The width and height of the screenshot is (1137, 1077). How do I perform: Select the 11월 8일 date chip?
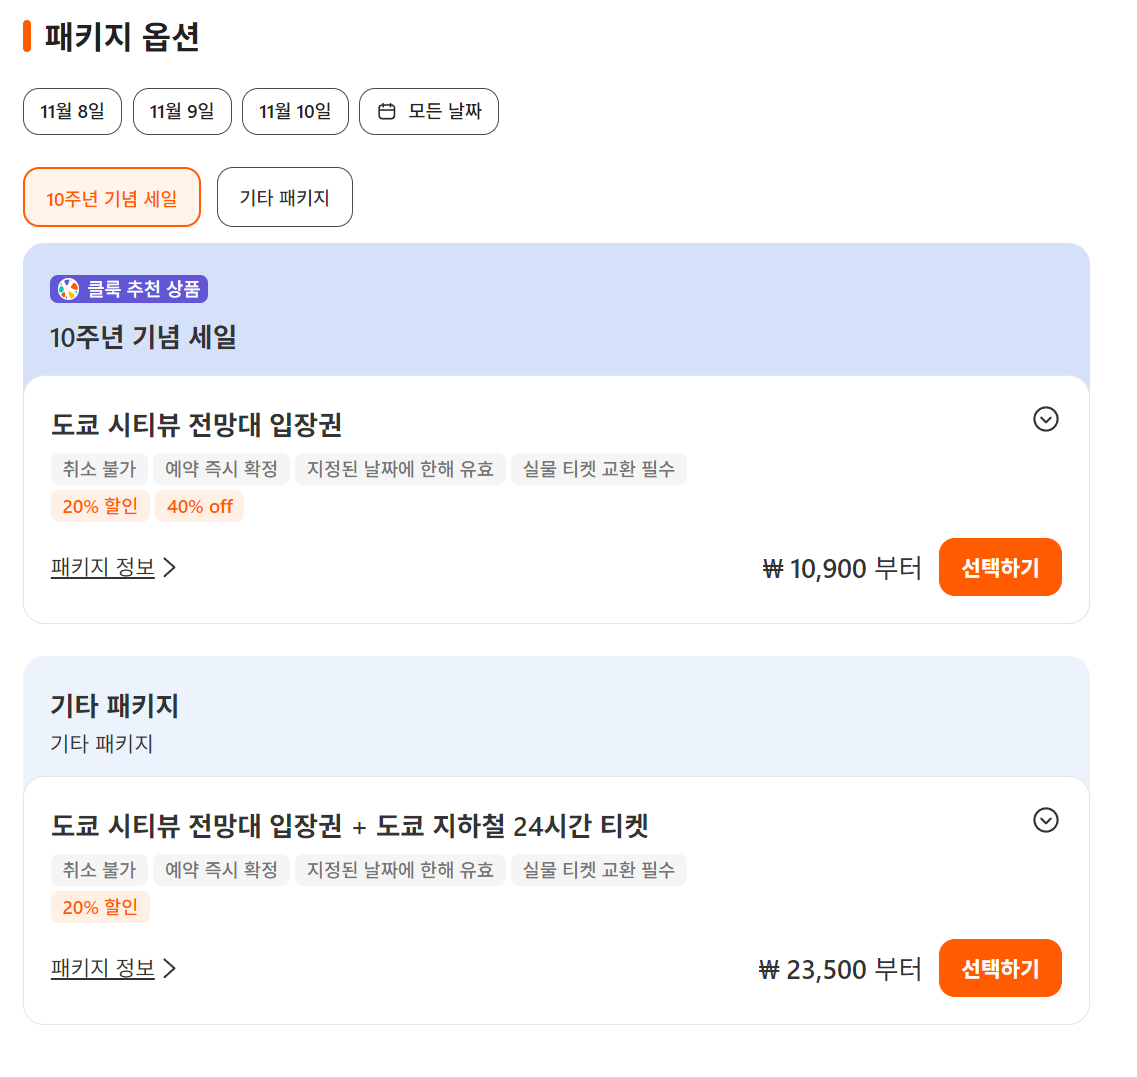coord(73,112)
